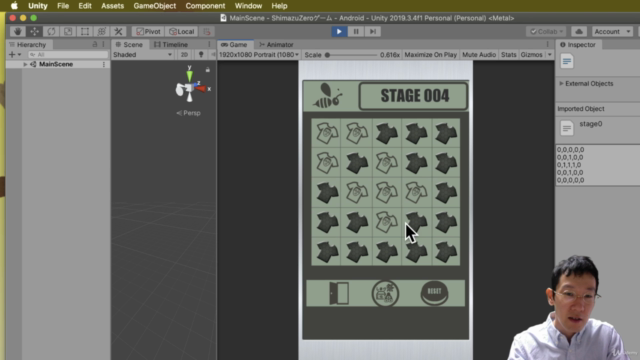Viewport: 640px width, 360px height.
Task: Select the Transform tool
Action: (x=101, y=31)
